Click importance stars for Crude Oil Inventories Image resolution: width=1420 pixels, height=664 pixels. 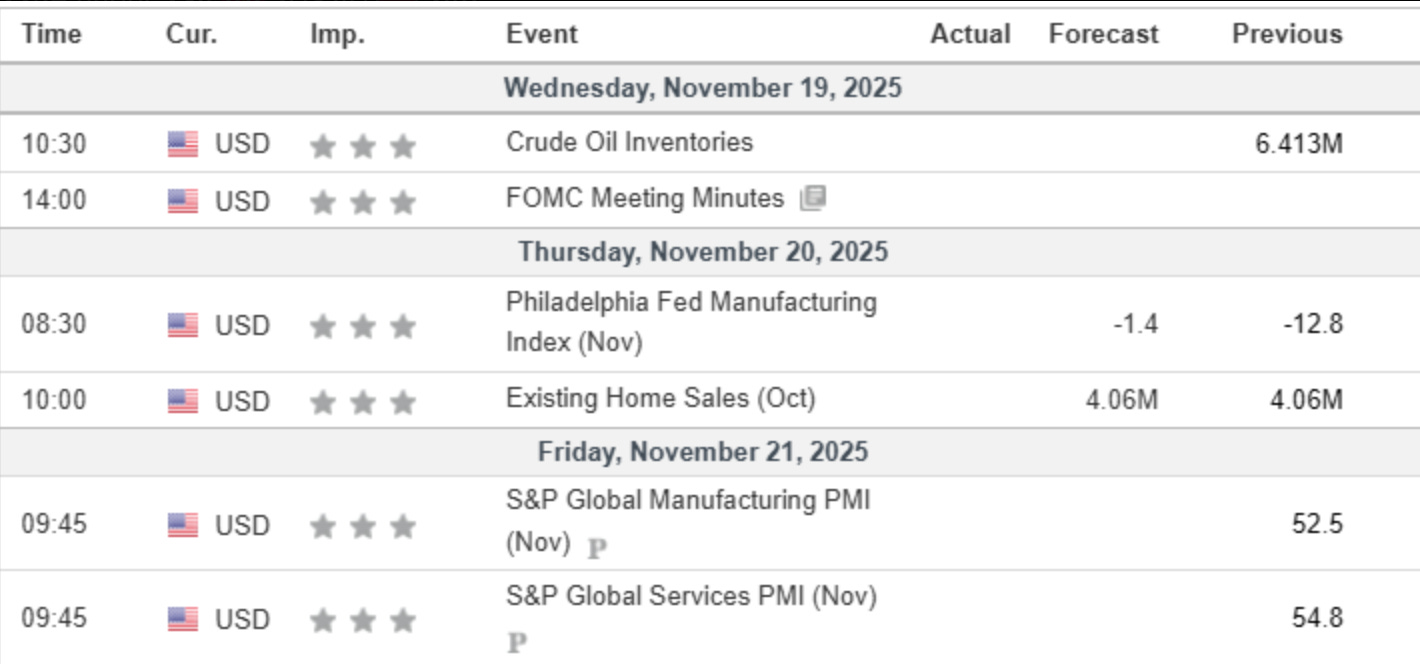click(x=362, y=147)
